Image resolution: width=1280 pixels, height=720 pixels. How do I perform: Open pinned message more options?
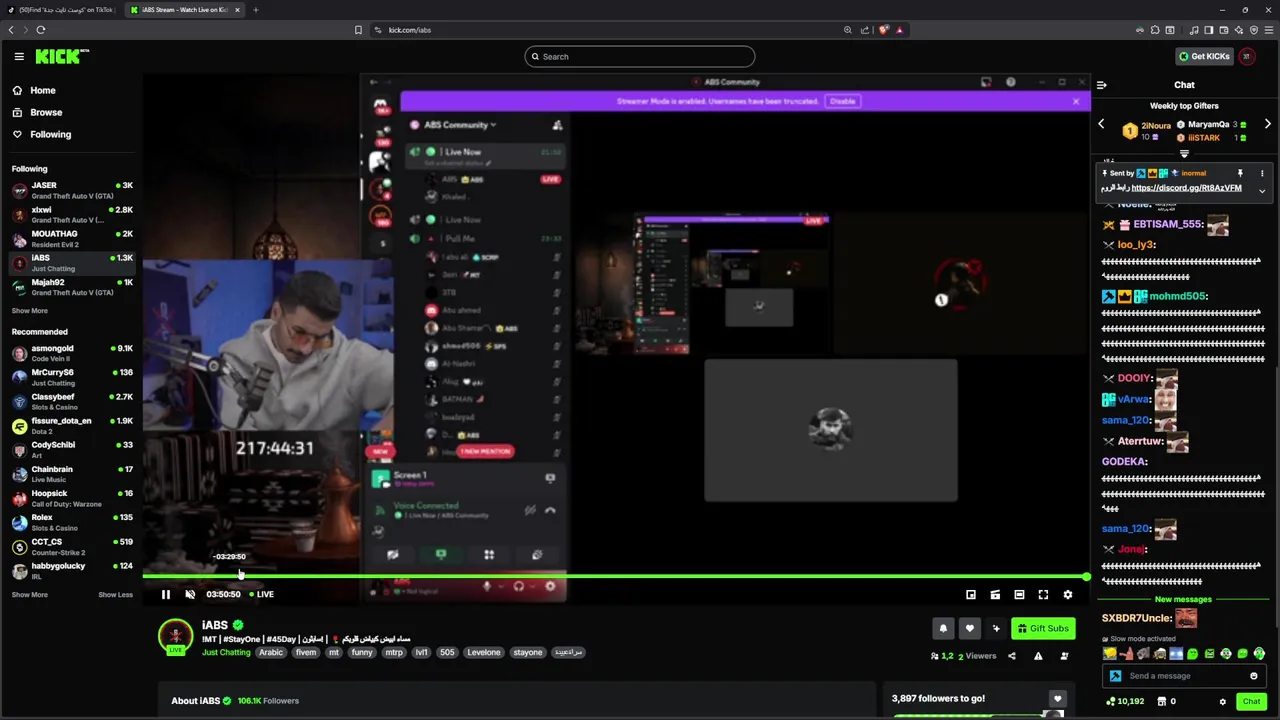[1262, 173]
